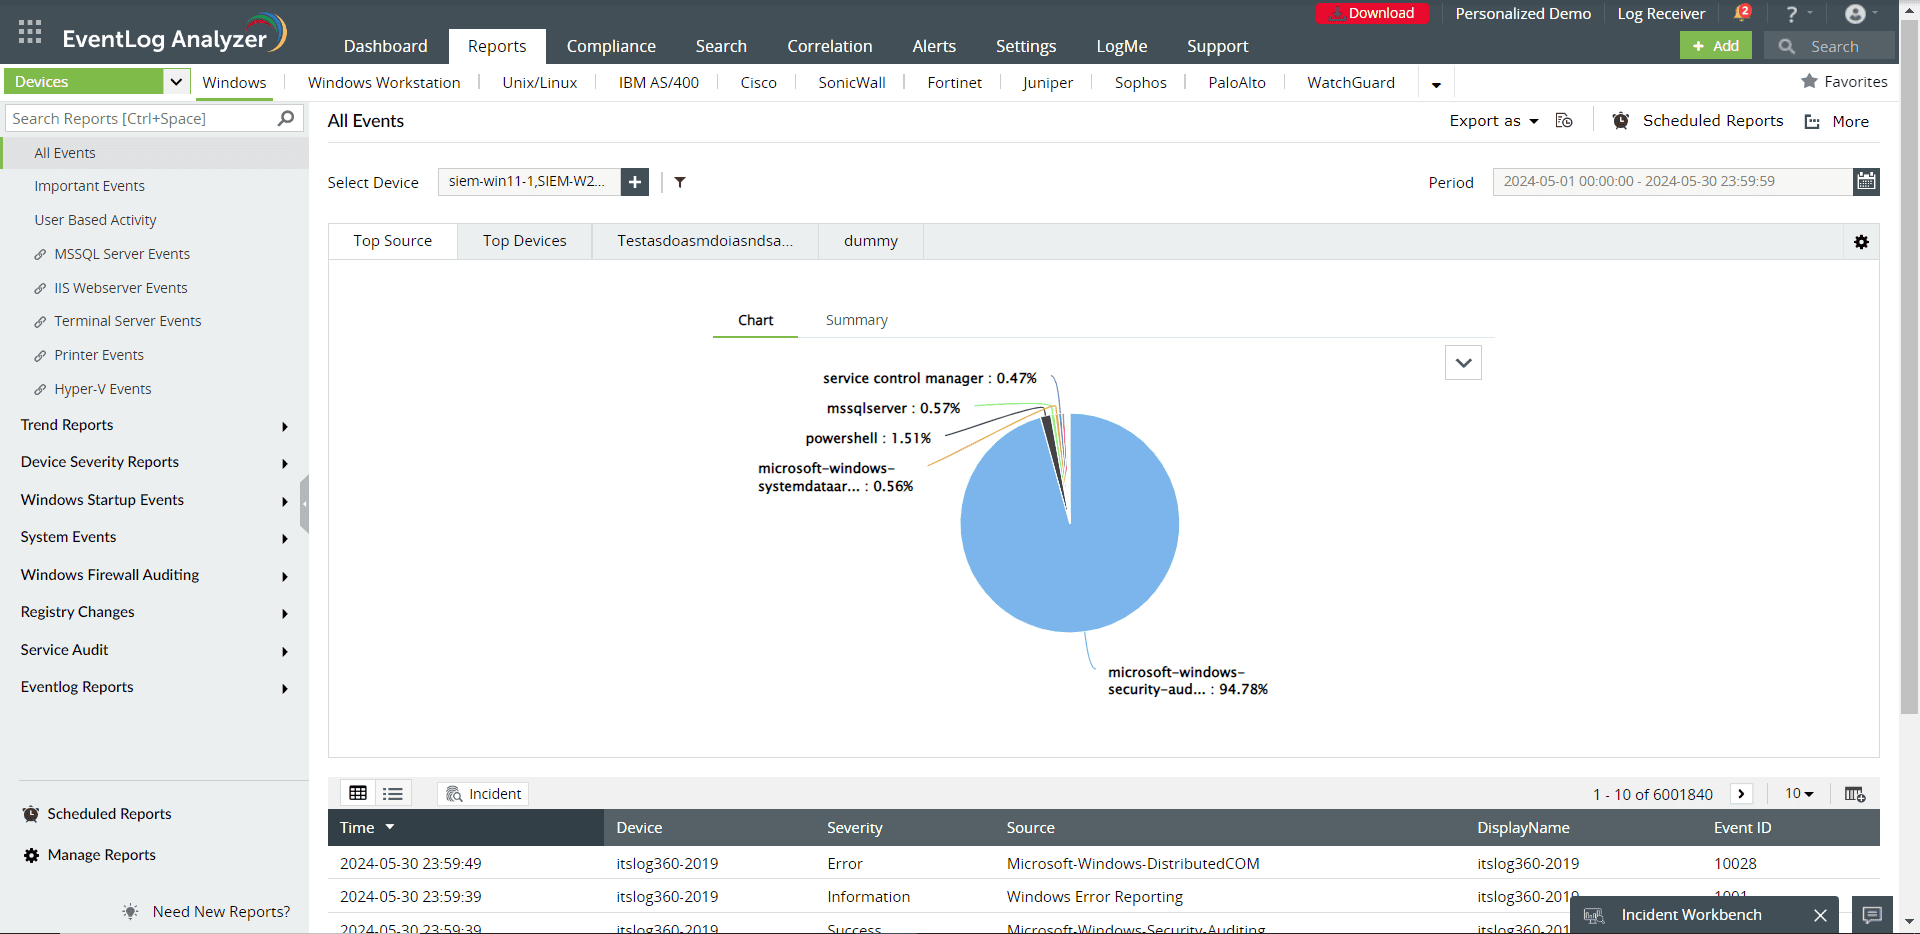Open the Alerts tab
The width and height of the screenshot is (1920, 934).
click(x=934, y=46)
